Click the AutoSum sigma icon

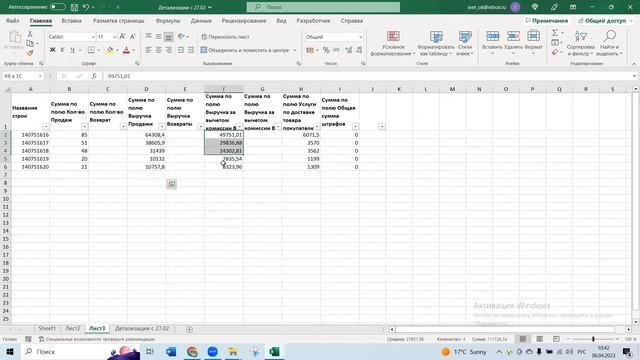[555, 33]
